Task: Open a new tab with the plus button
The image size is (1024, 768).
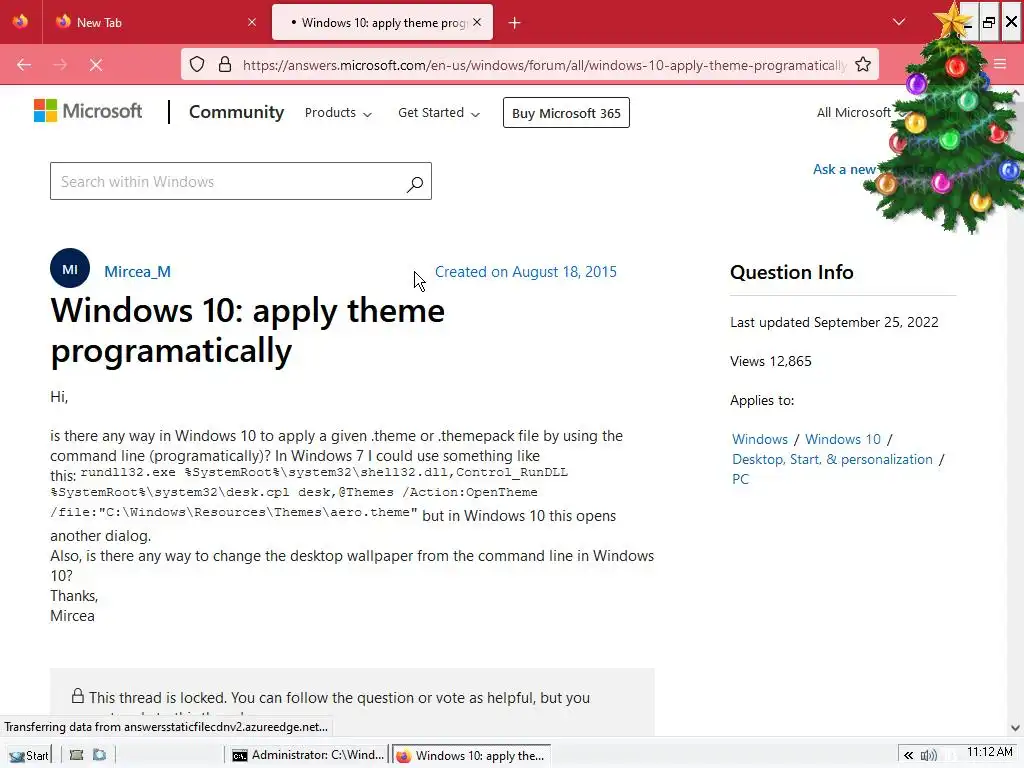Action: pyautogui.click(x=515, y=23)
